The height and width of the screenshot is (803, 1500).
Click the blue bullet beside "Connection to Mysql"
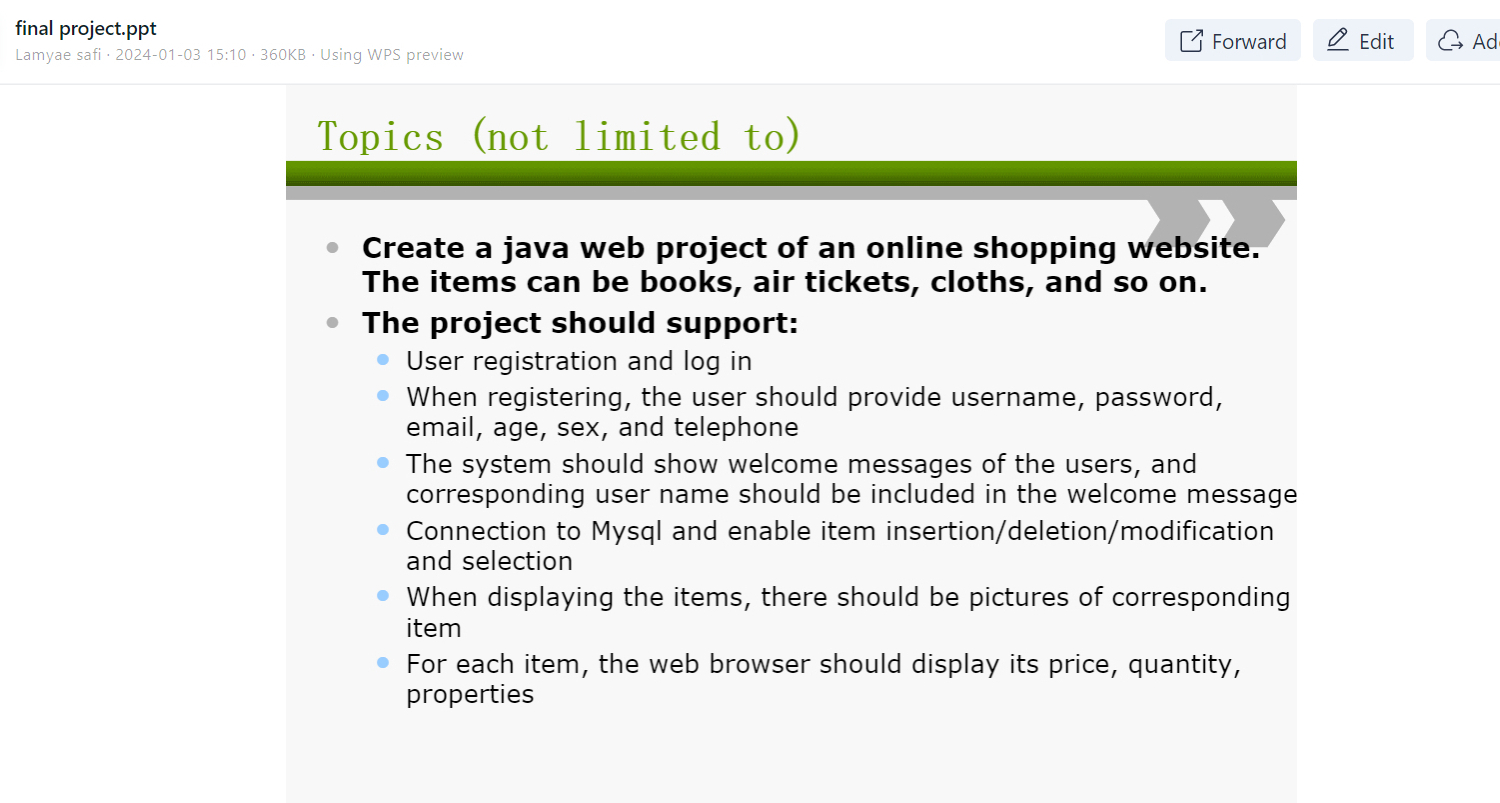tap(383, 529)
